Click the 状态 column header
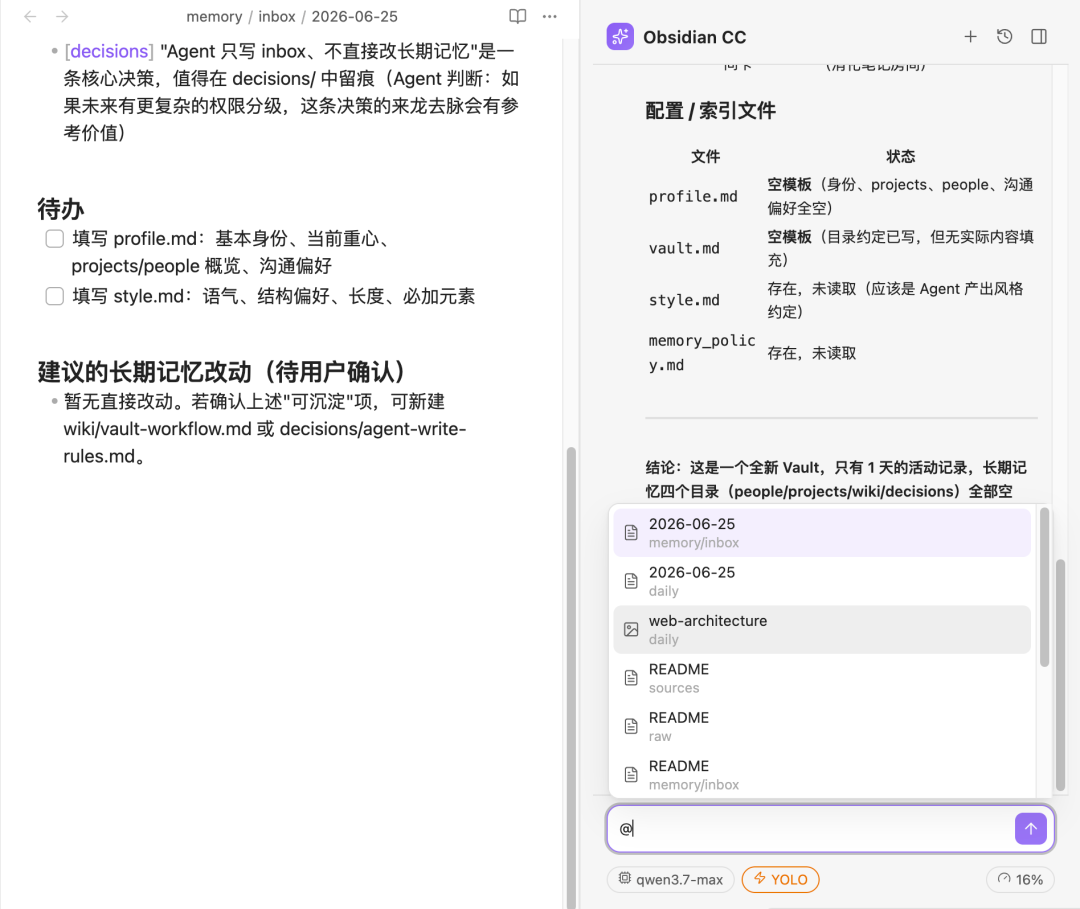This screenshot has height=909, width=1080. (900, 156)
